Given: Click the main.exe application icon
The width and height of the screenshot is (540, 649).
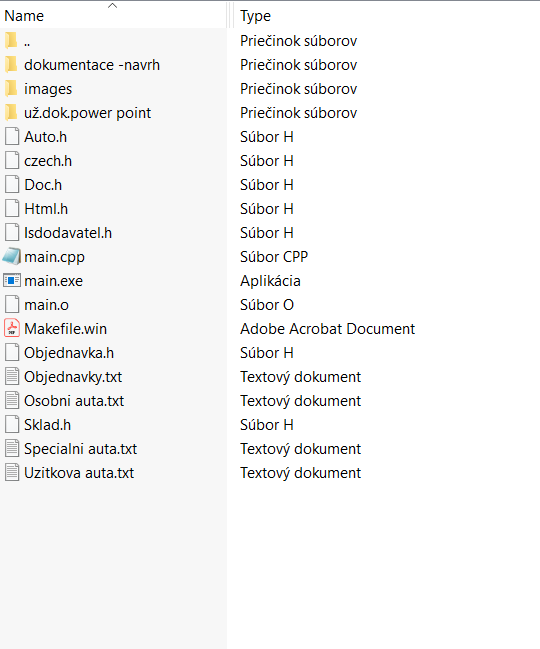Looking at the screenshot, I should pyautogui.click(x=12, y=281).
